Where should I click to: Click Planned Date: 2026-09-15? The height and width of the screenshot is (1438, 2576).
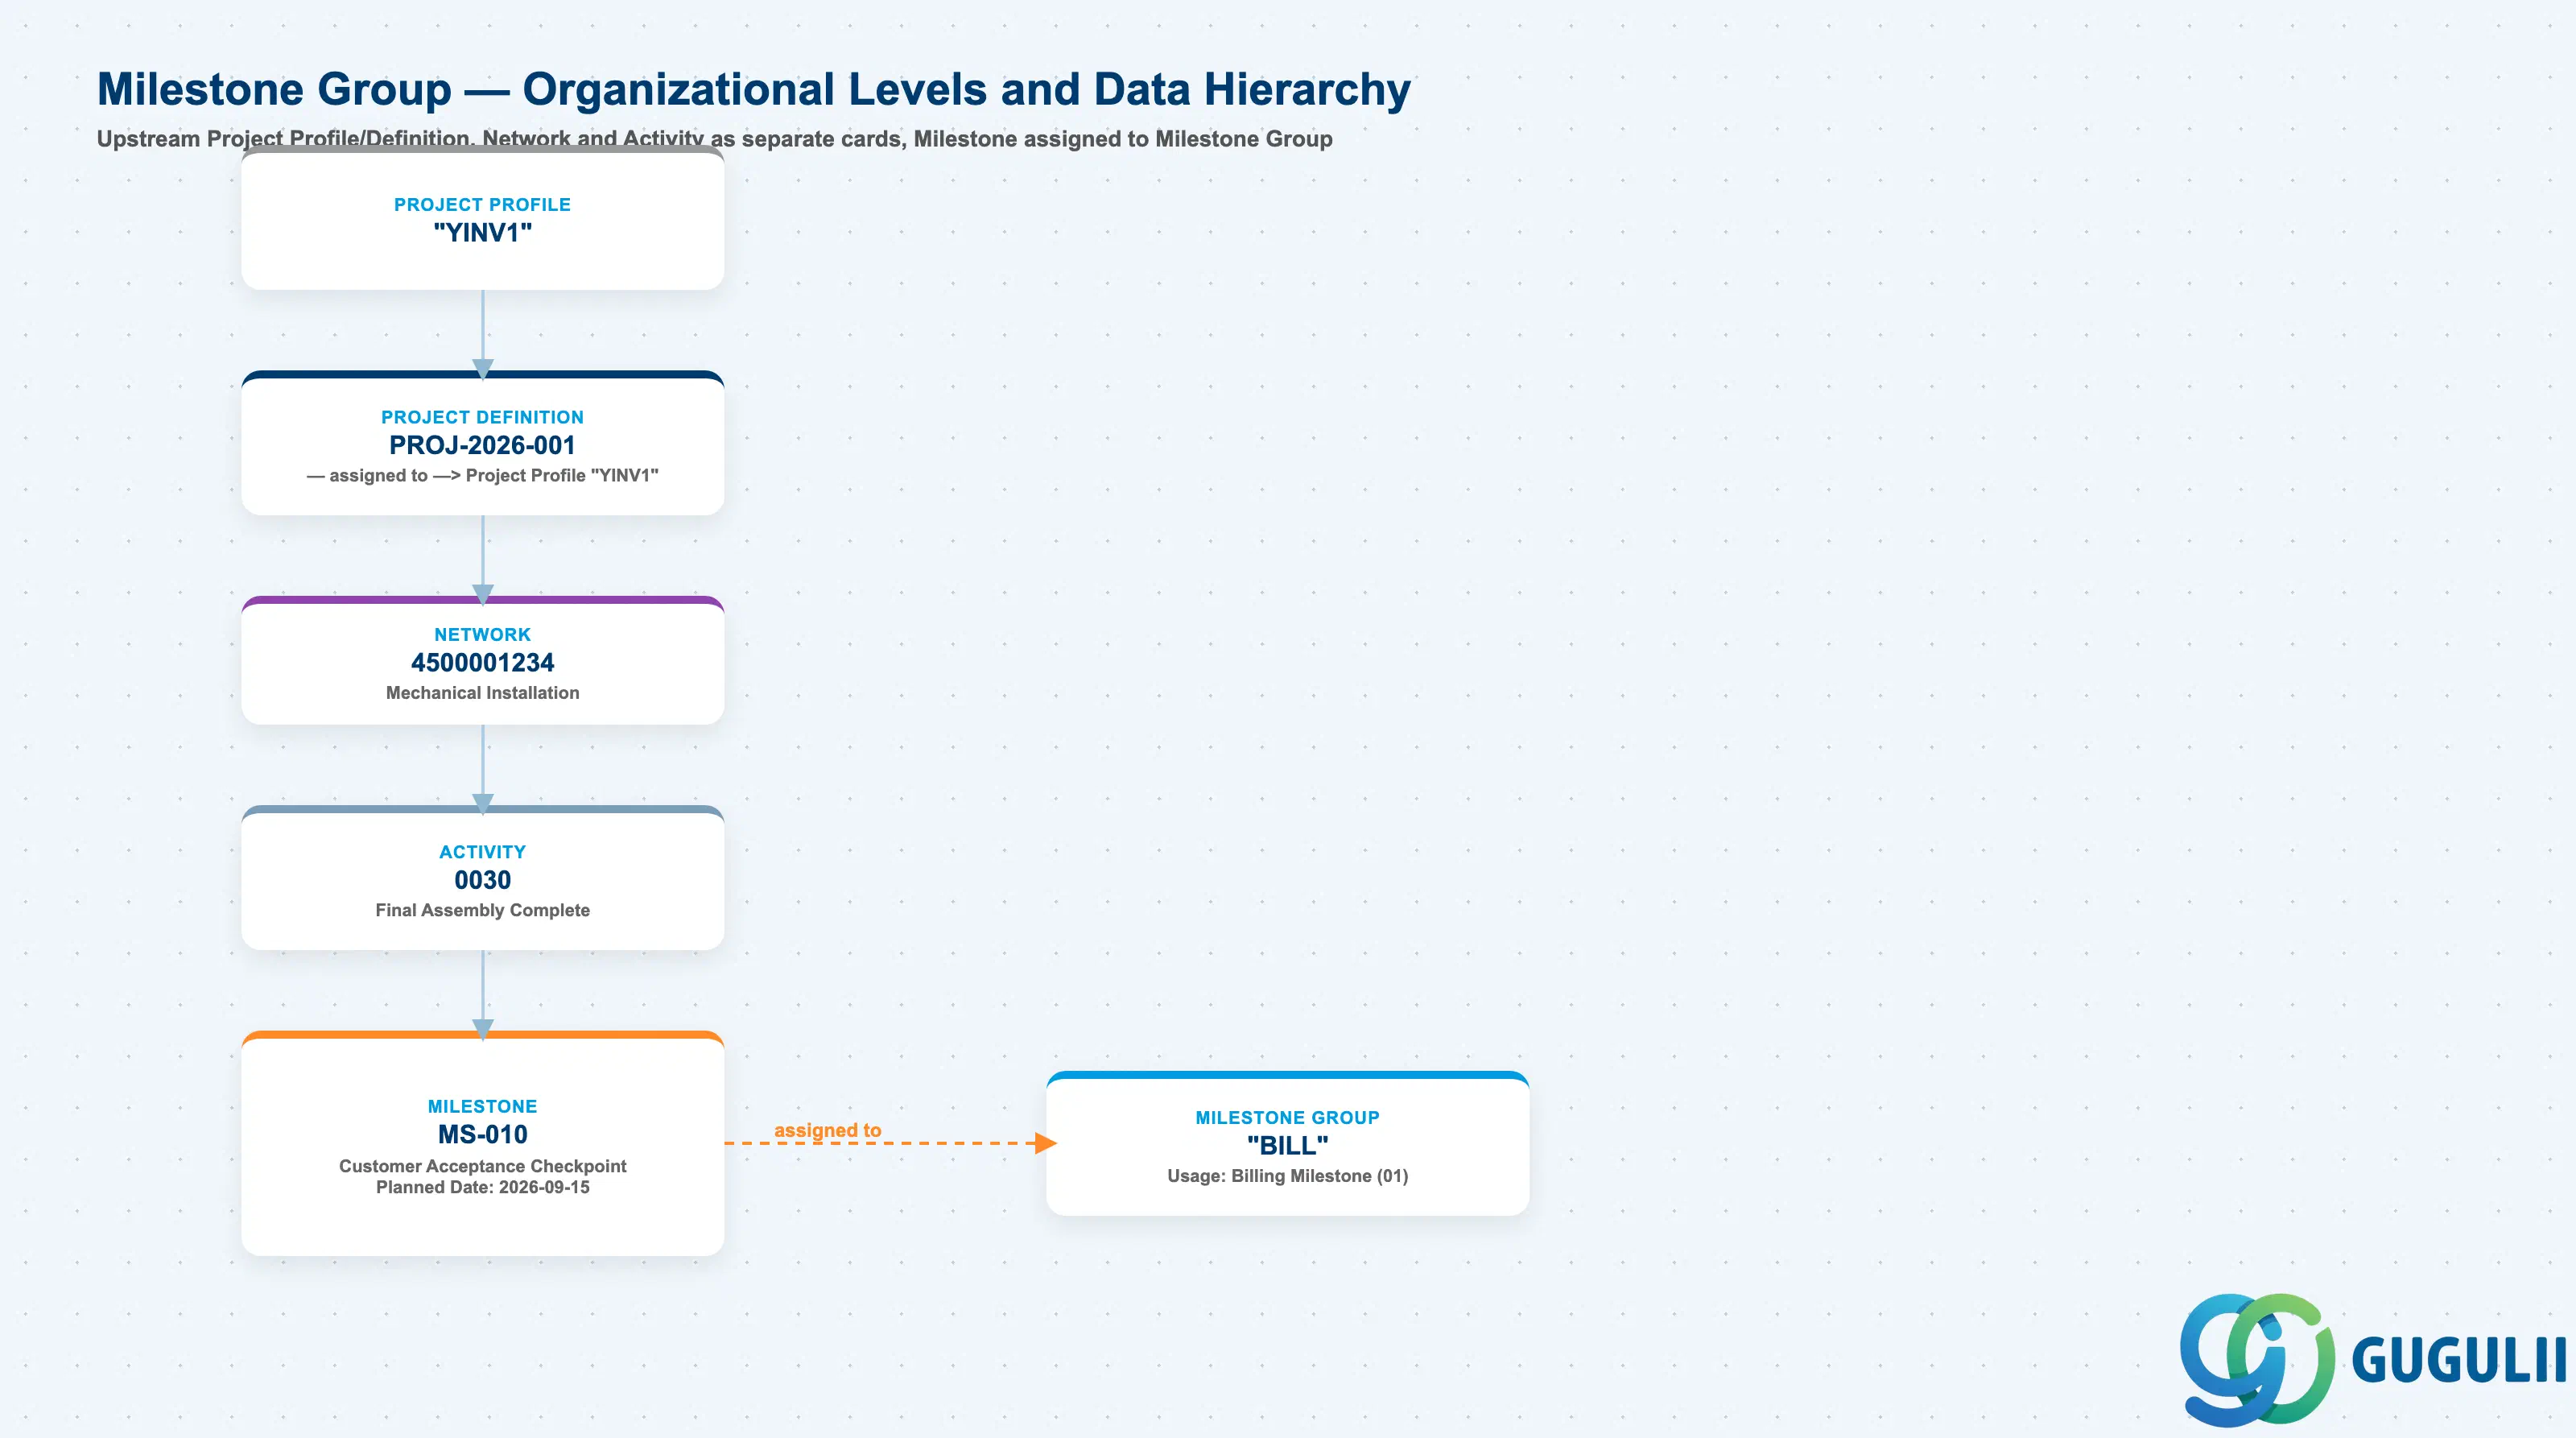tap(482, 1187)
